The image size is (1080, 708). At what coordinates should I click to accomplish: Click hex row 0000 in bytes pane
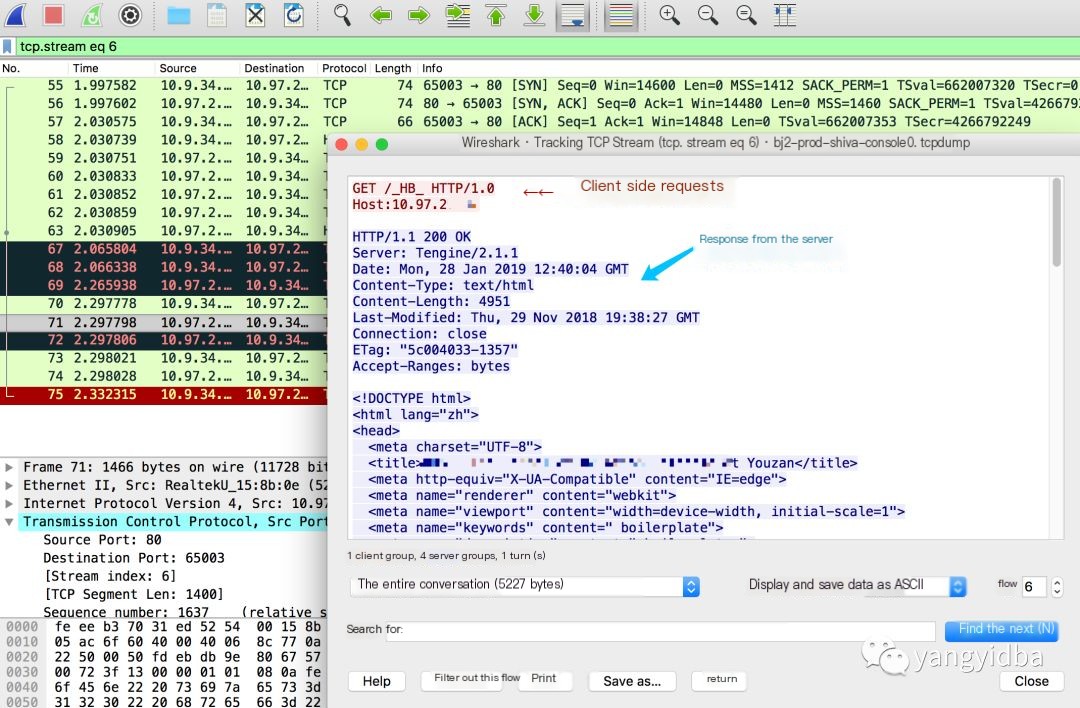[164, 627]
